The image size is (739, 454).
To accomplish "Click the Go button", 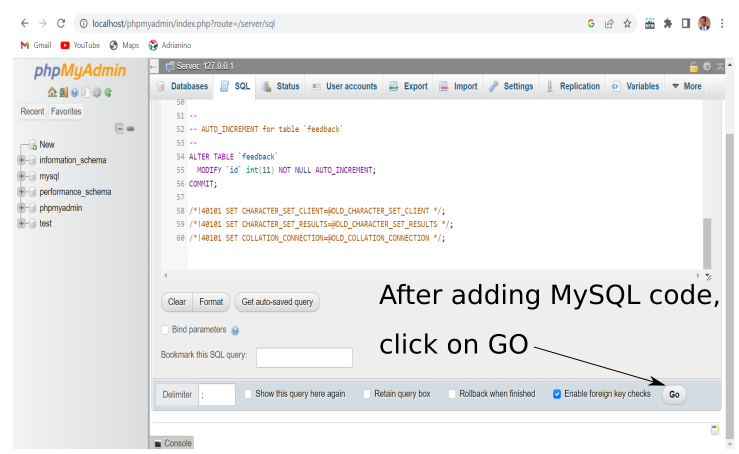I will pyautogui.click(x=674, y=395).
